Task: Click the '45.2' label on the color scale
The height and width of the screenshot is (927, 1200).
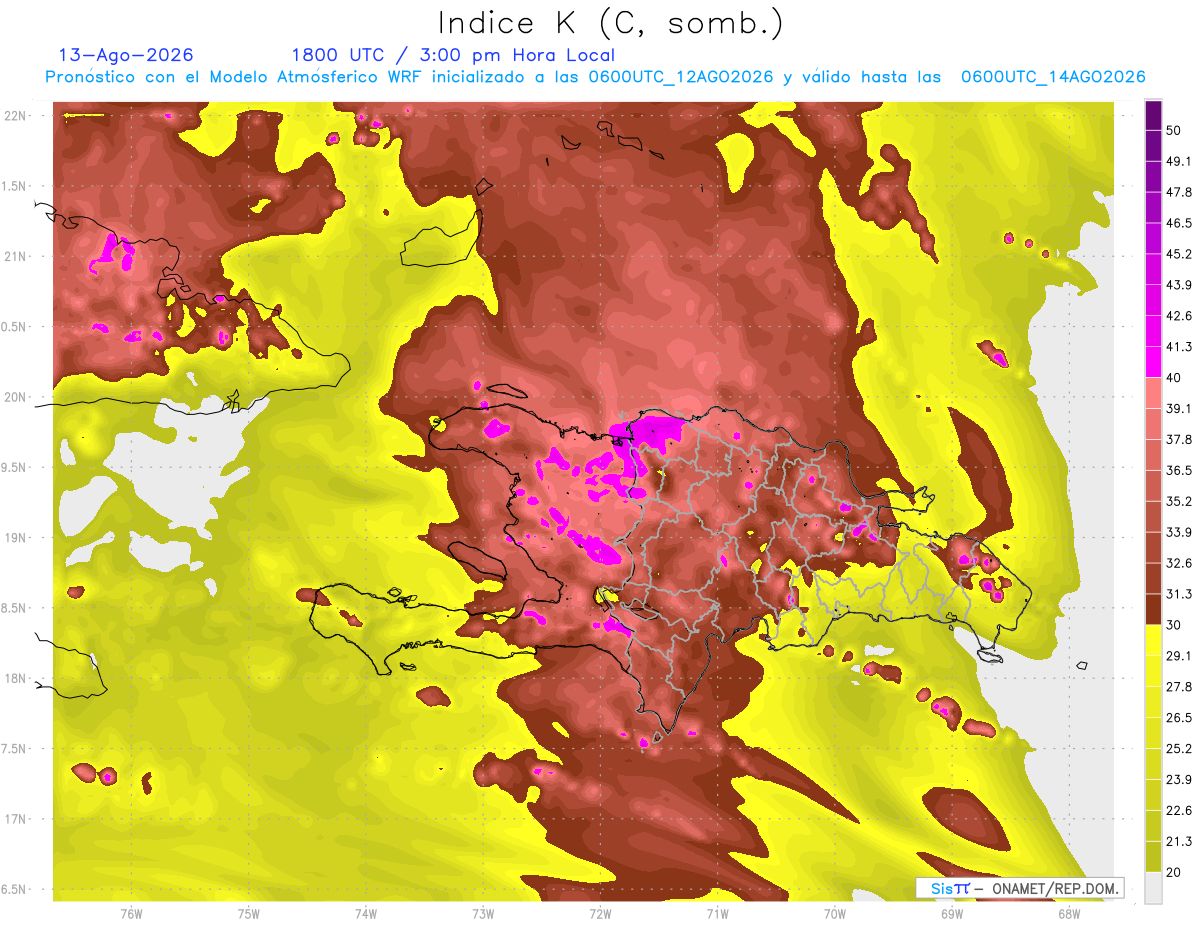Action: coord(1179,254)
